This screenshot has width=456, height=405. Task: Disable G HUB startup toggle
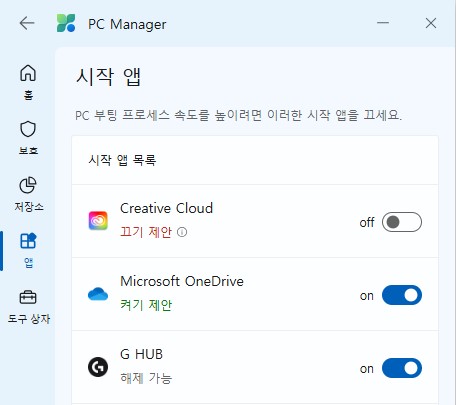tap(402, 368)
